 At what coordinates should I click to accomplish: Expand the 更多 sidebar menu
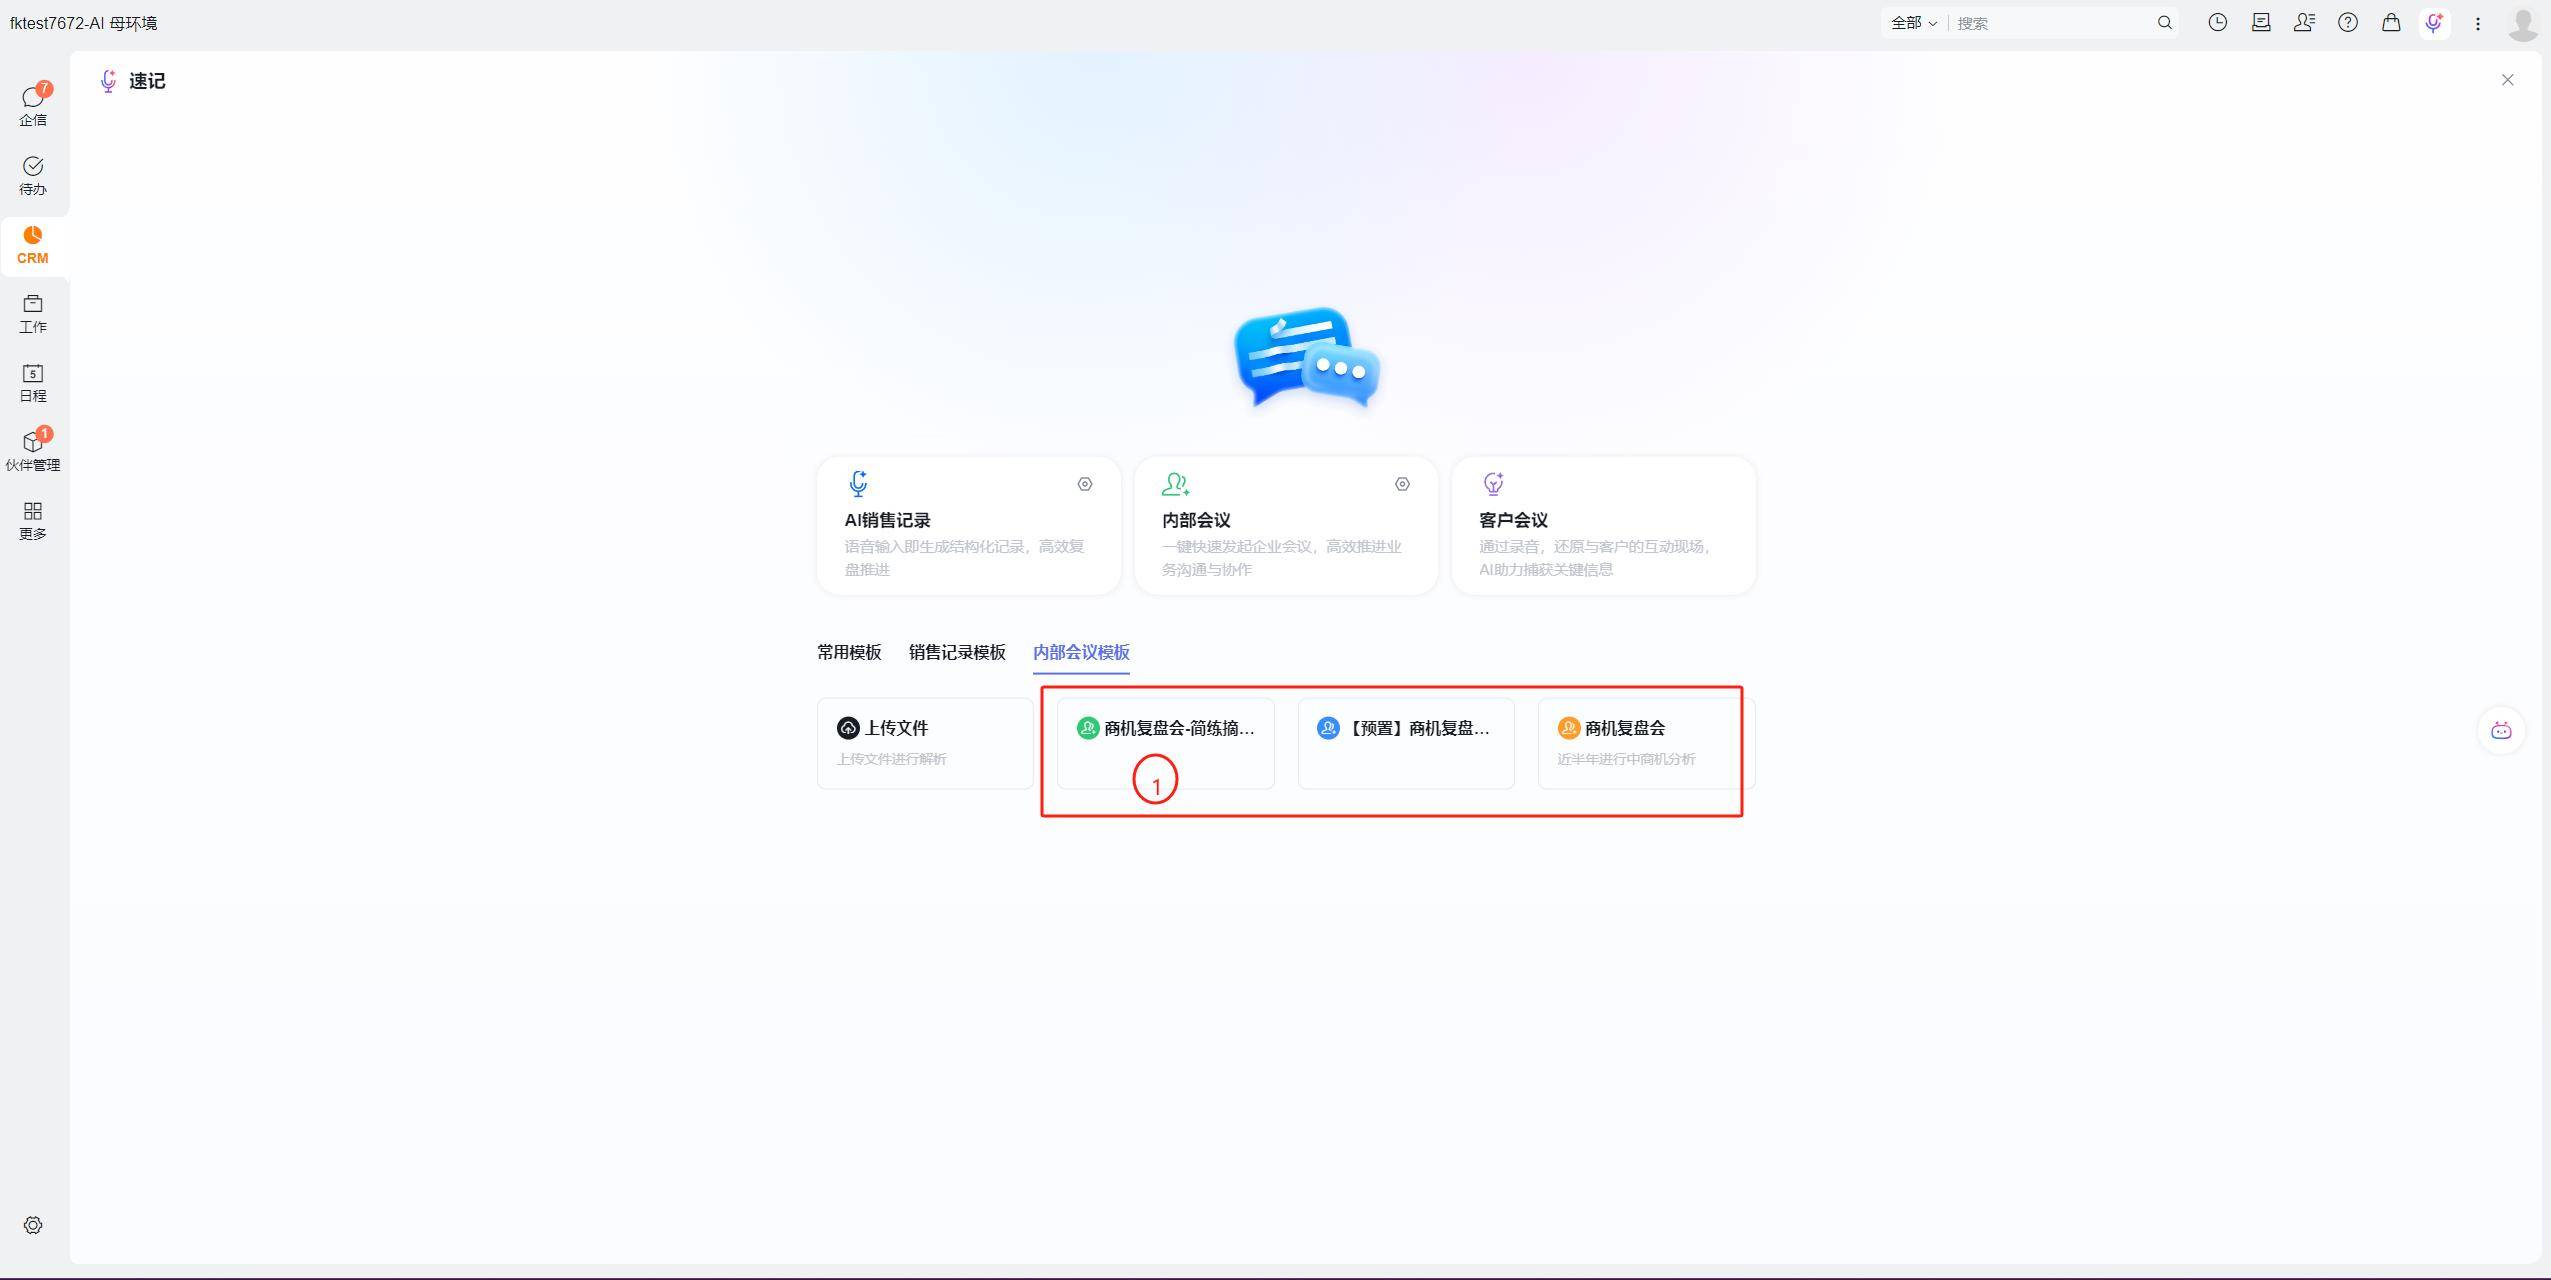(x=33, y=520)
